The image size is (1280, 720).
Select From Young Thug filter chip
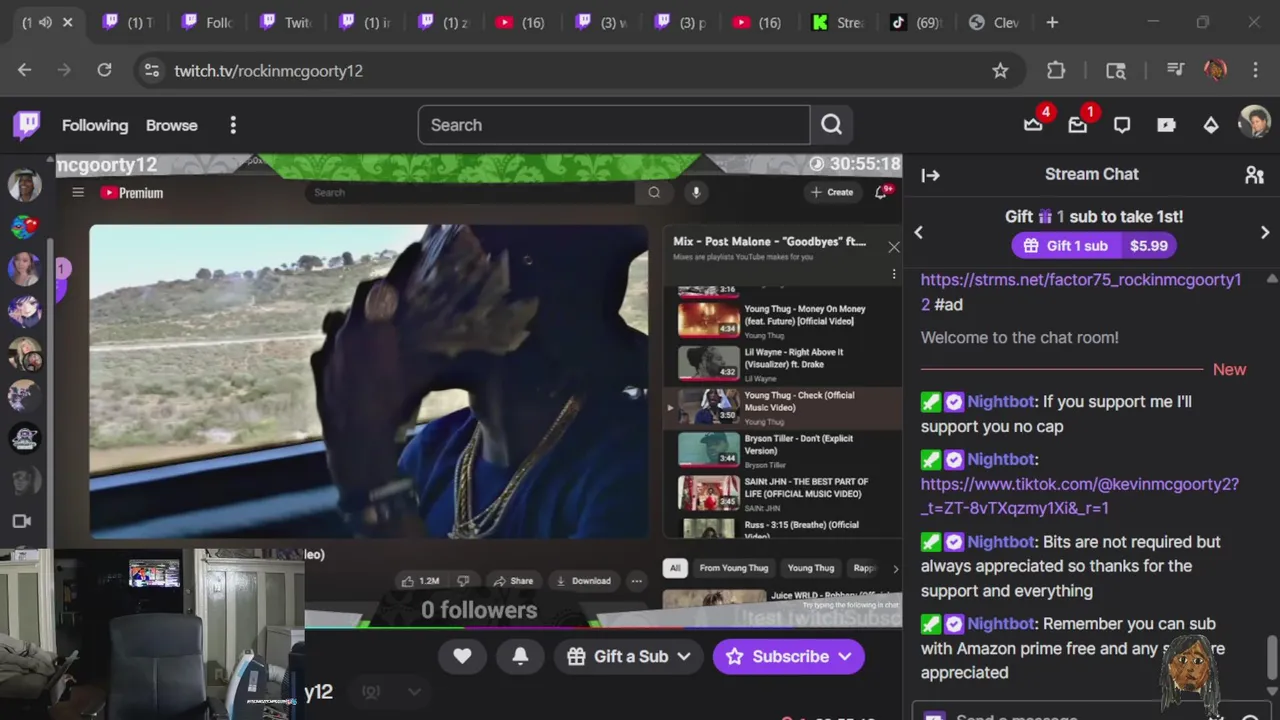tap(734, 568)
